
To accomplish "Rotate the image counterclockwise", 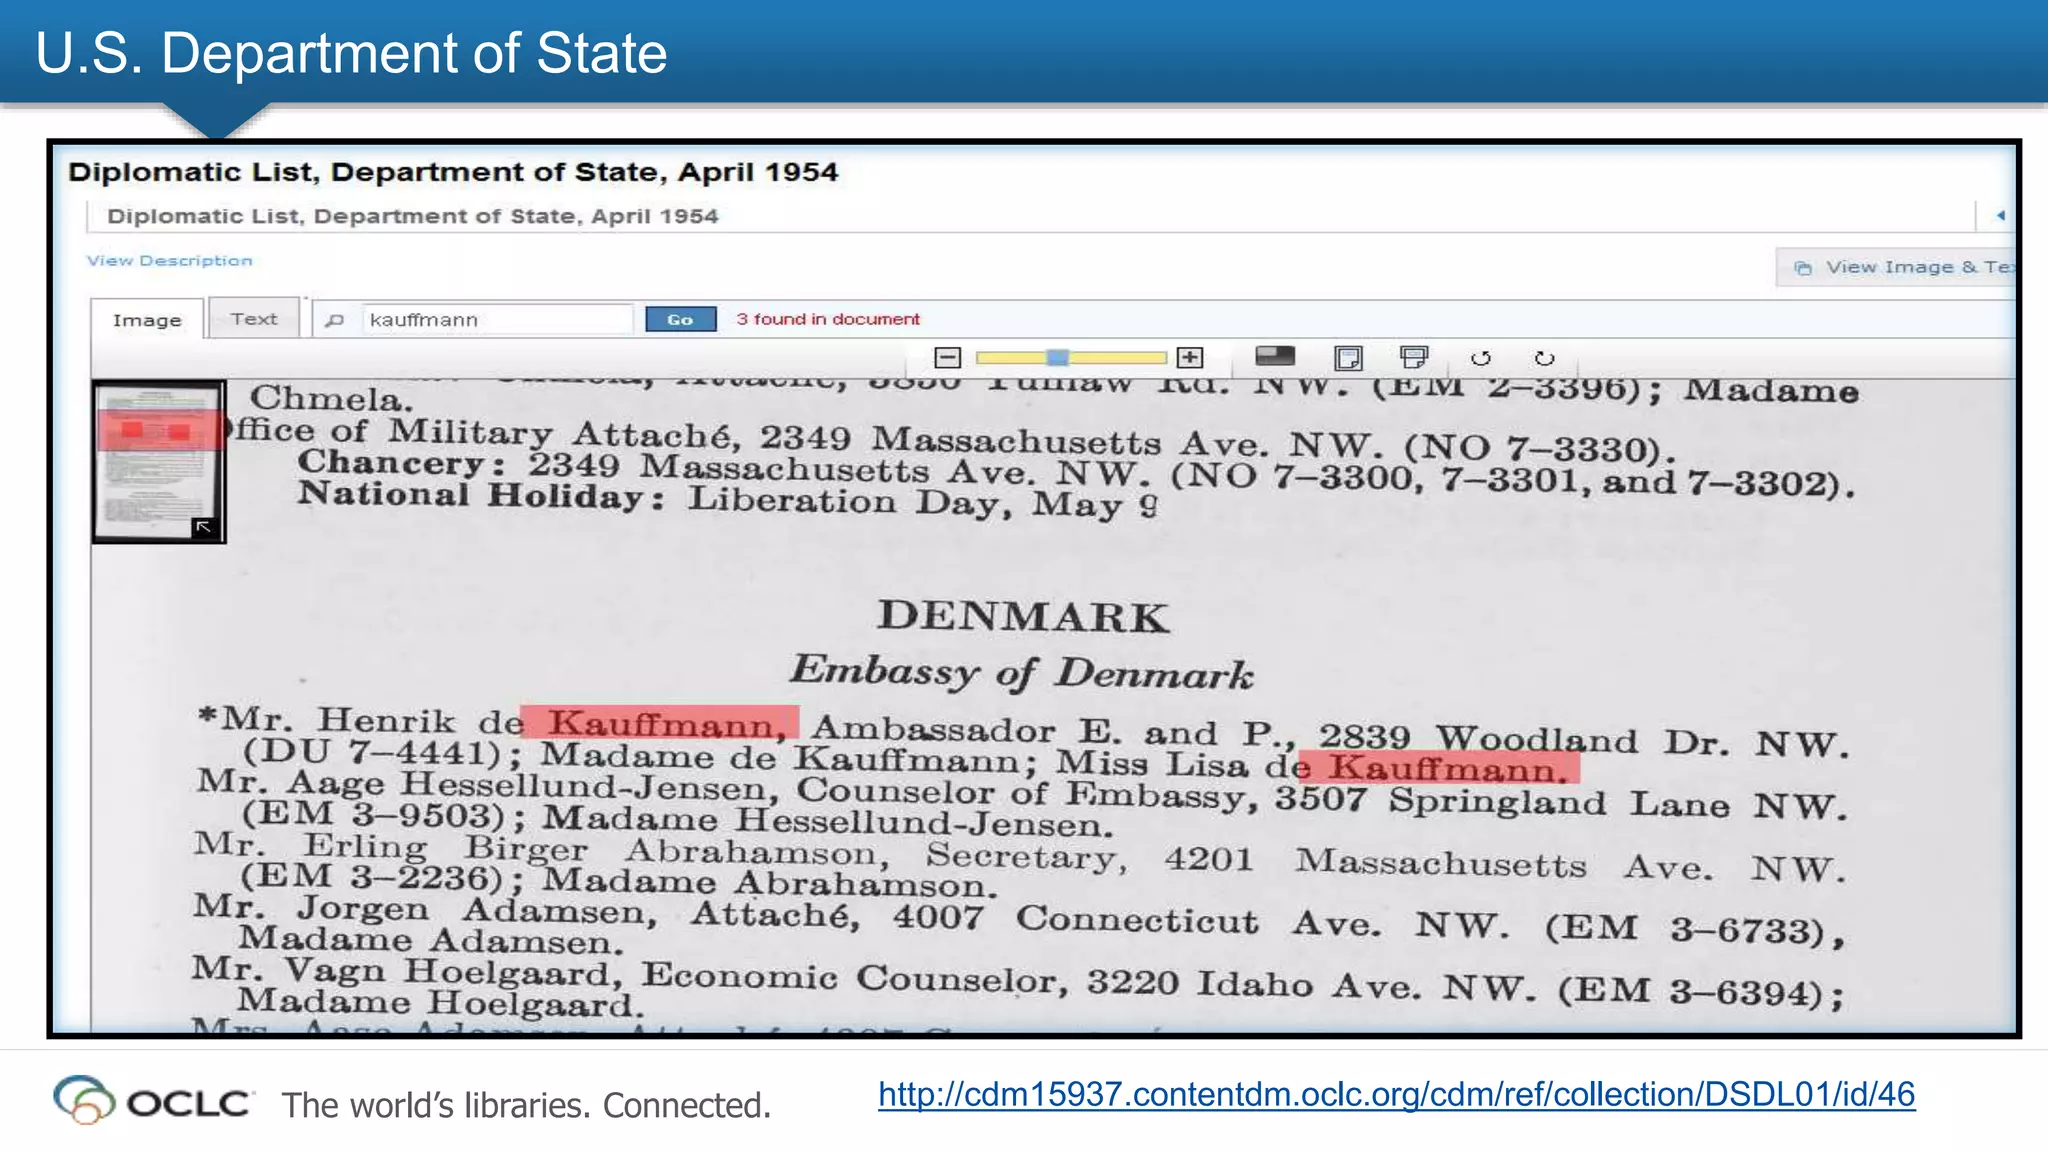I will [x=1481, y=358].
